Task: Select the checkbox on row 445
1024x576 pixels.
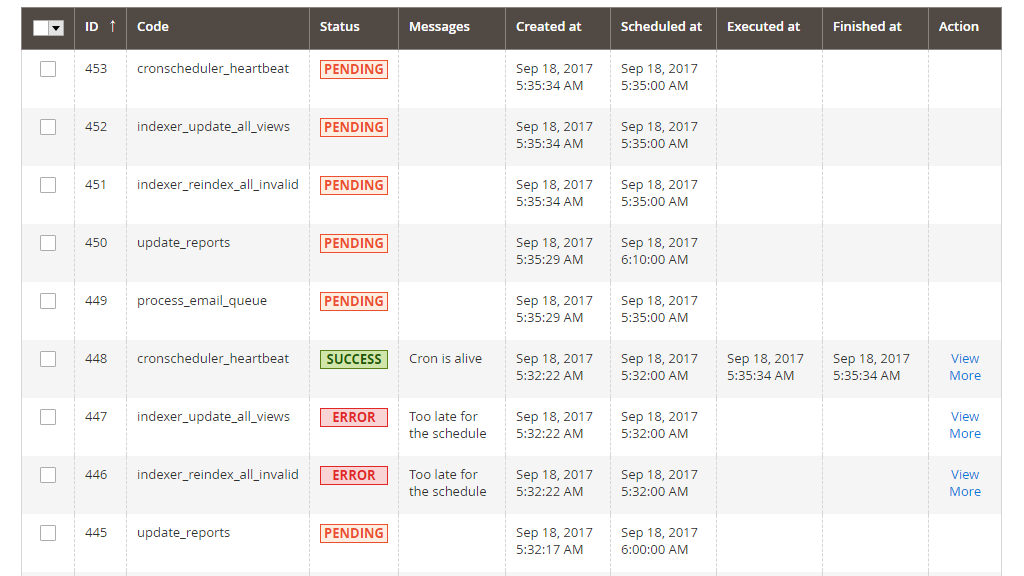Action: pos(47,533)
